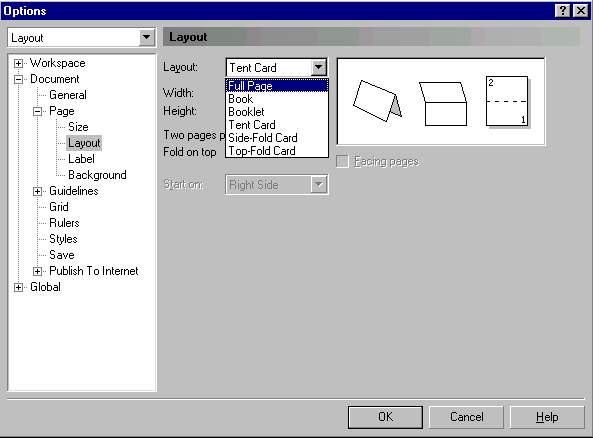Collapse the Page tree node

coord(37,111)
